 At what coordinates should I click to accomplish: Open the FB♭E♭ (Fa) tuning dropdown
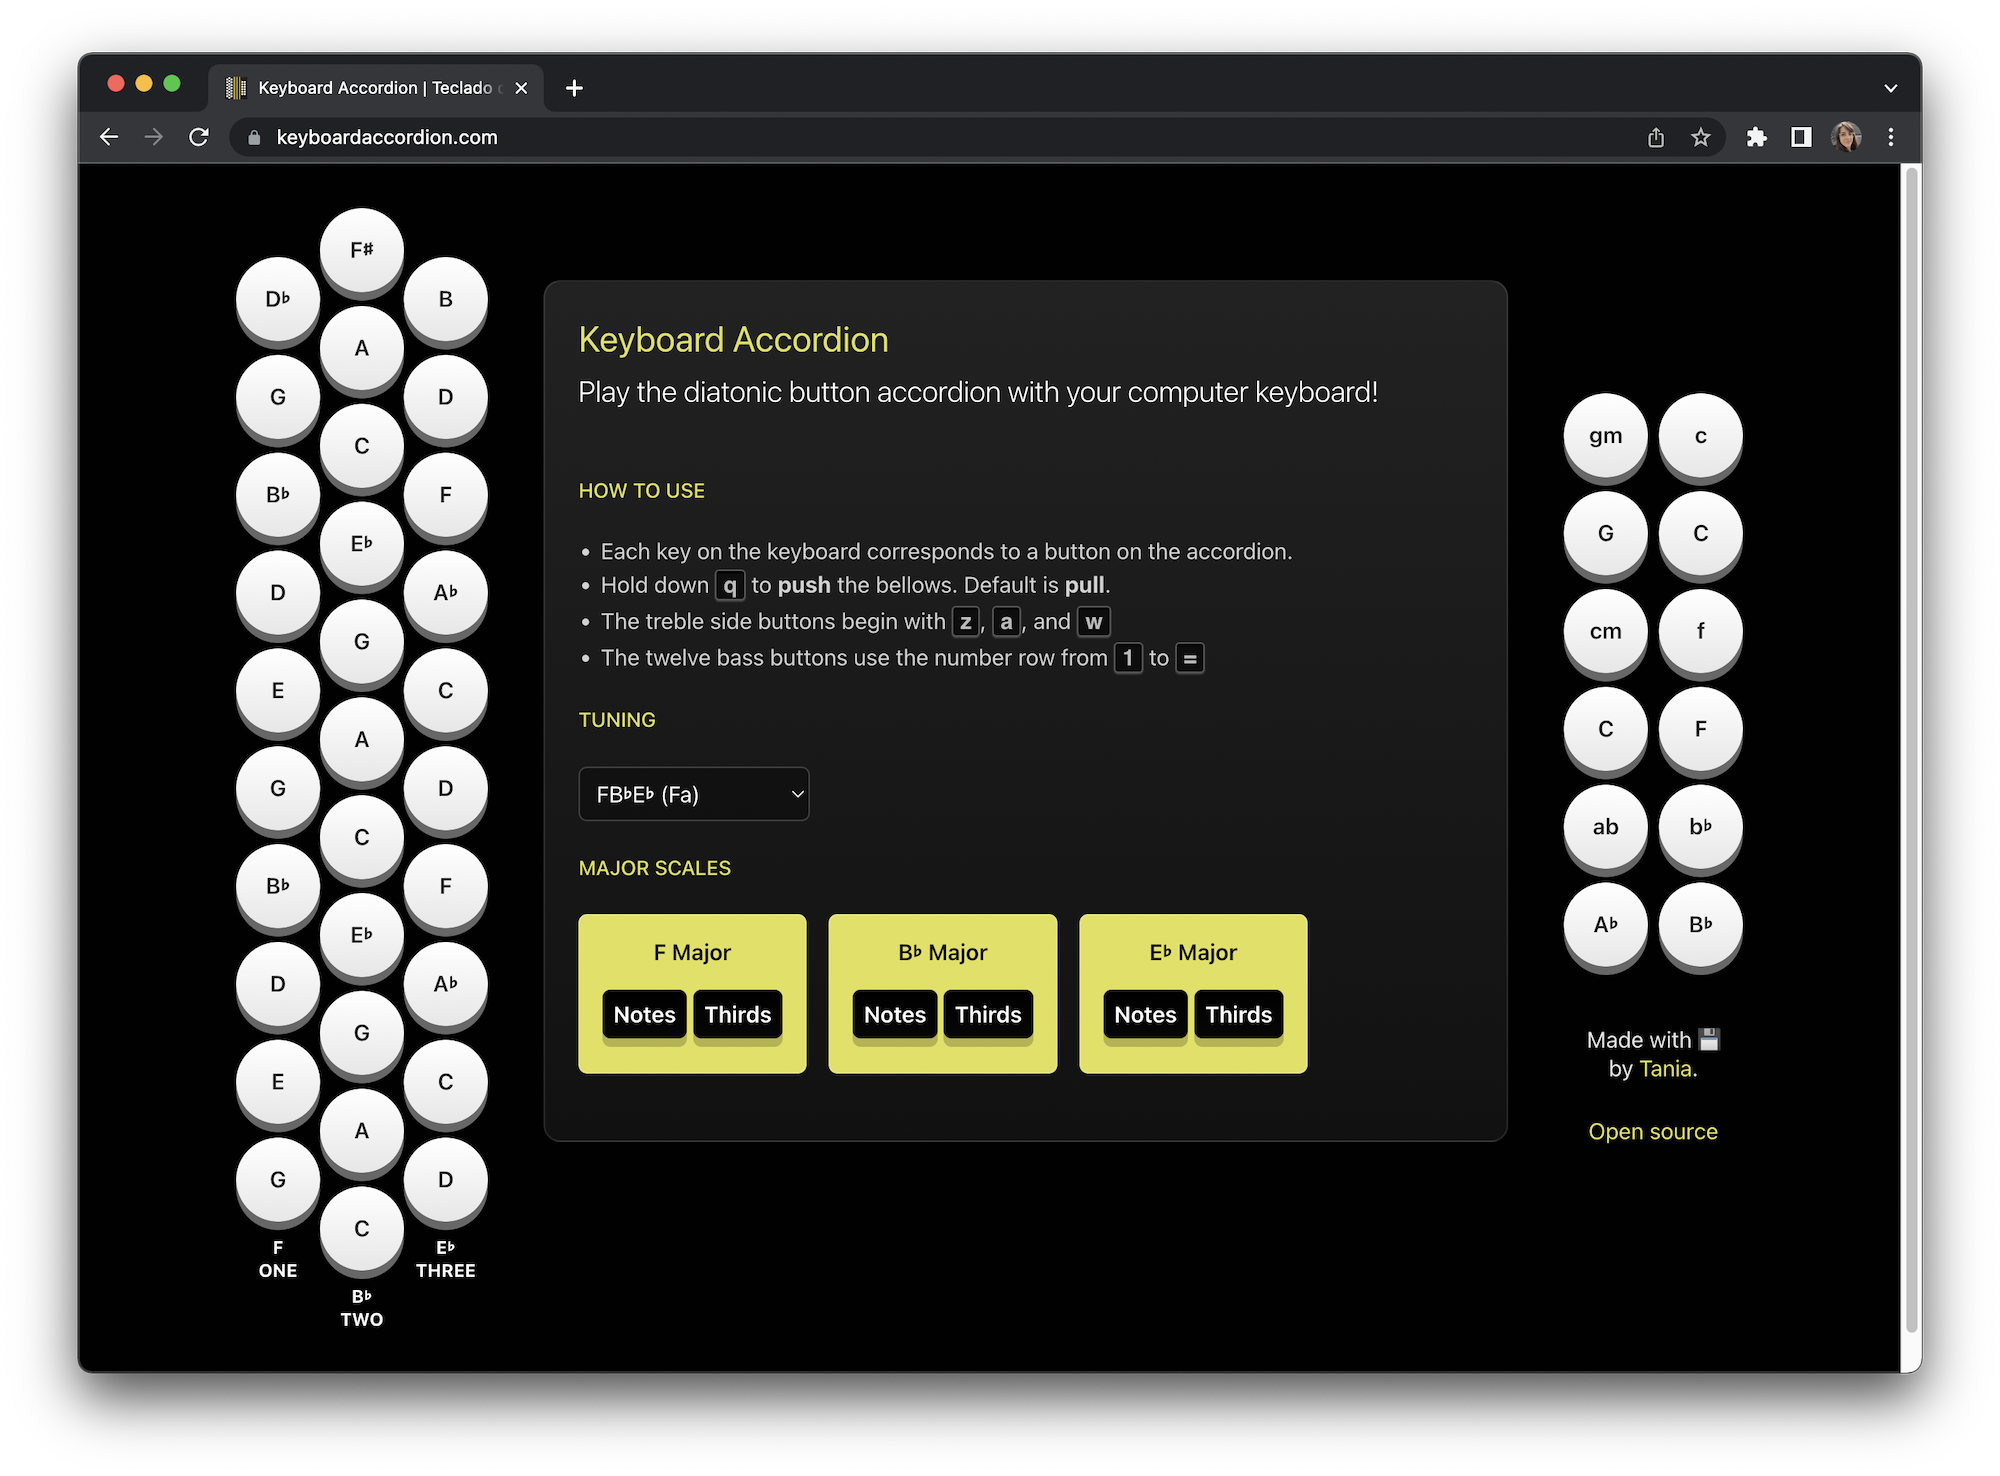(x=693, y=794)
